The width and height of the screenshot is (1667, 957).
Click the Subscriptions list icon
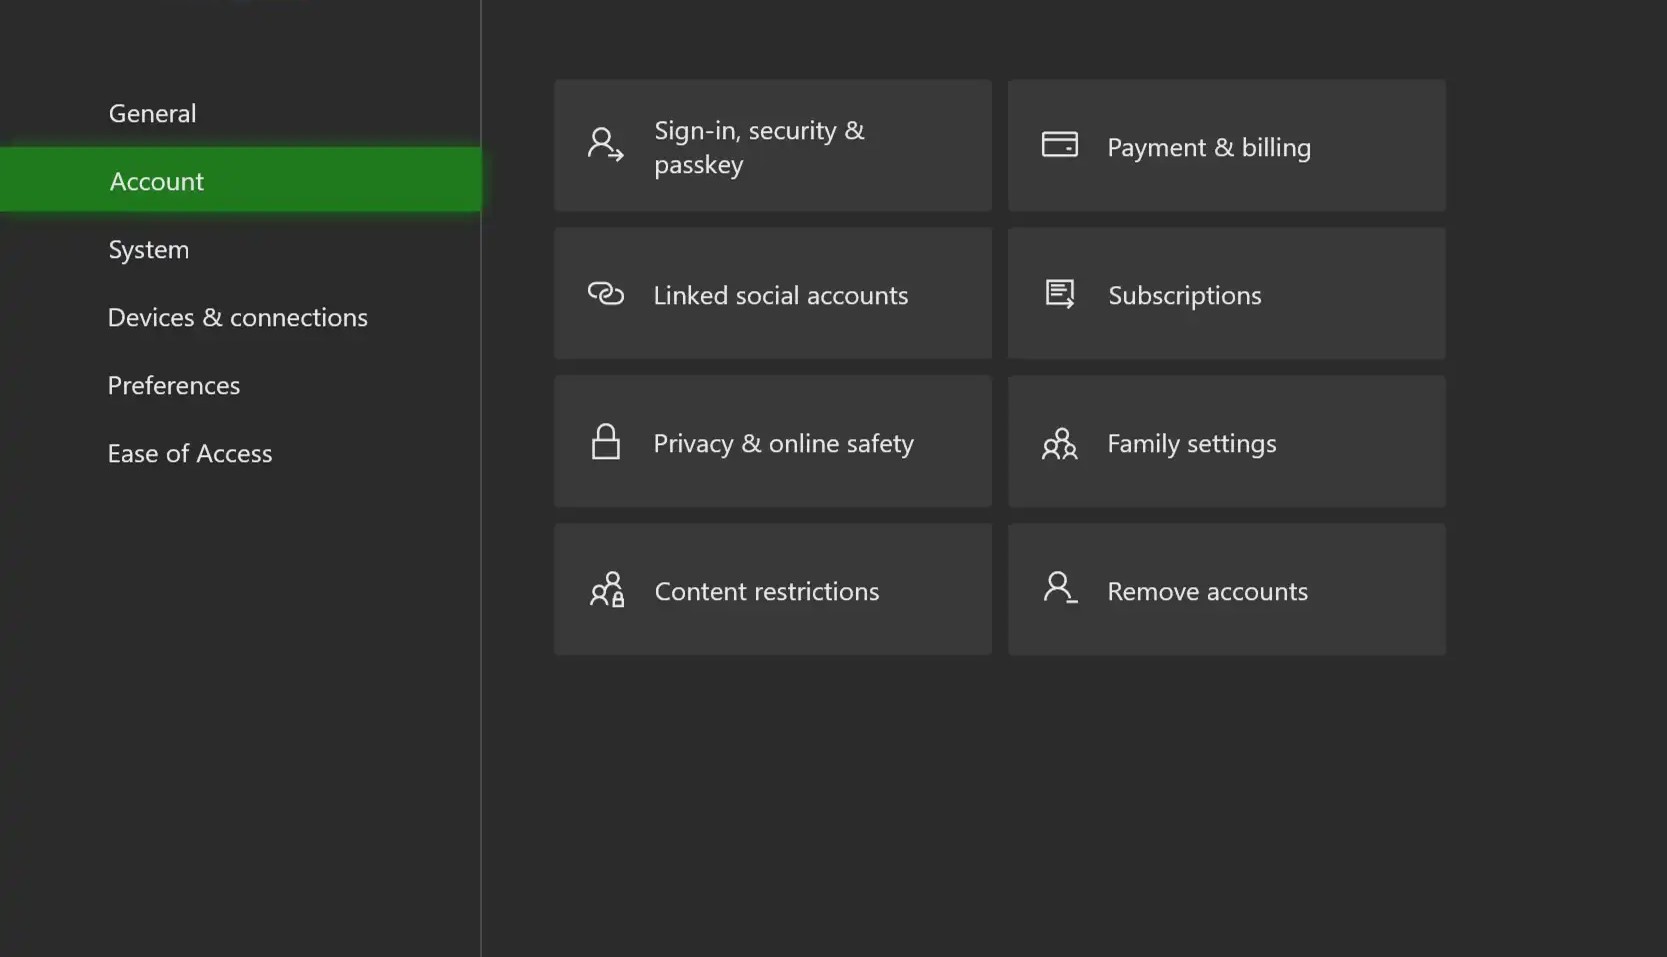click(x=1059, y=294)
